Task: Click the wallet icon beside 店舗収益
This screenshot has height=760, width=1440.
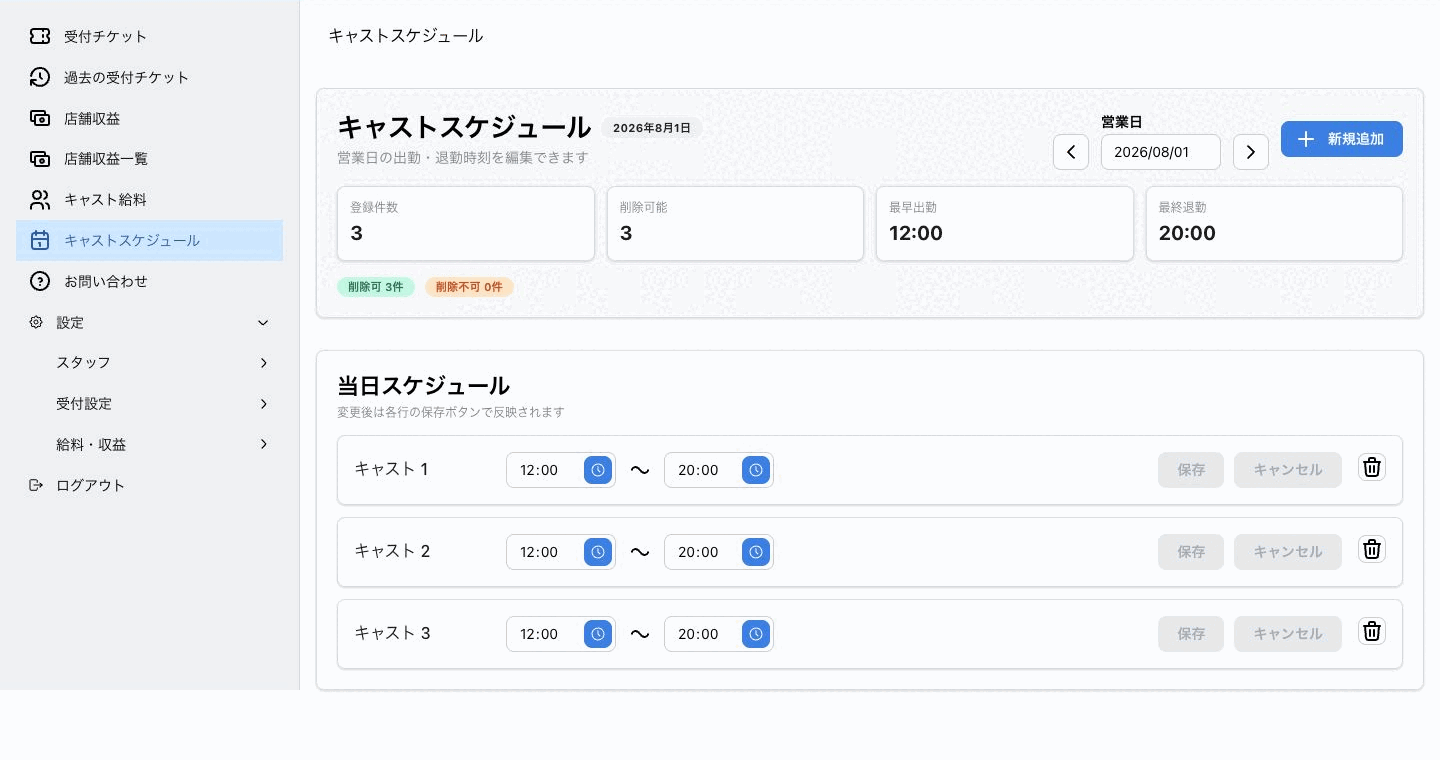Action: pos(40,118)
